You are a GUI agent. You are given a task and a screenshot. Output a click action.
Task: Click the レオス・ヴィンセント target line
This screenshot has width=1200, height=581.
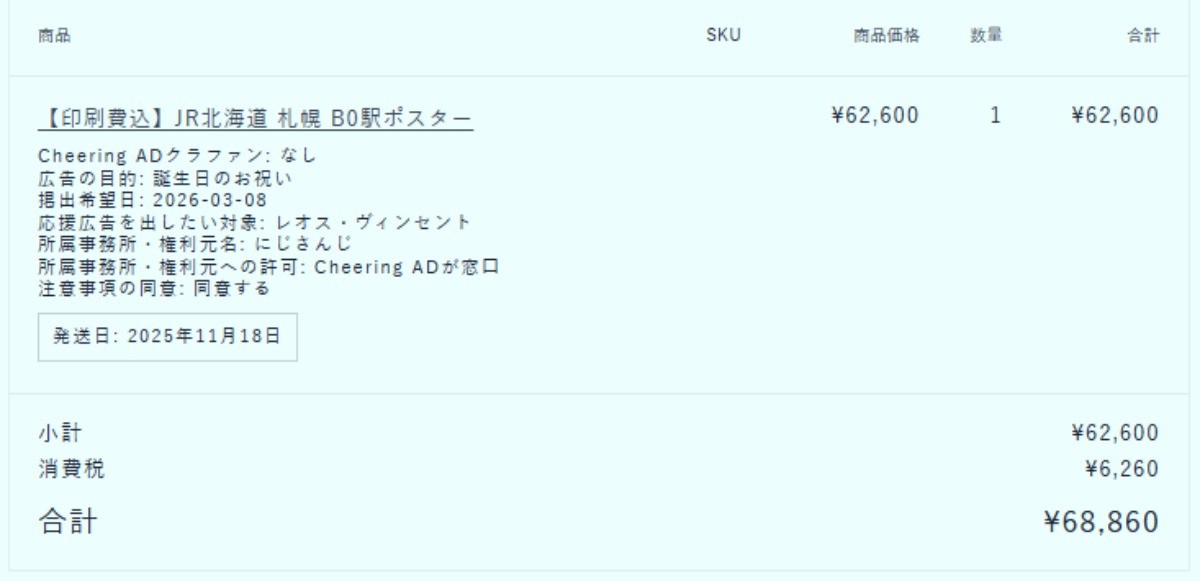click(x=254, y=222)
